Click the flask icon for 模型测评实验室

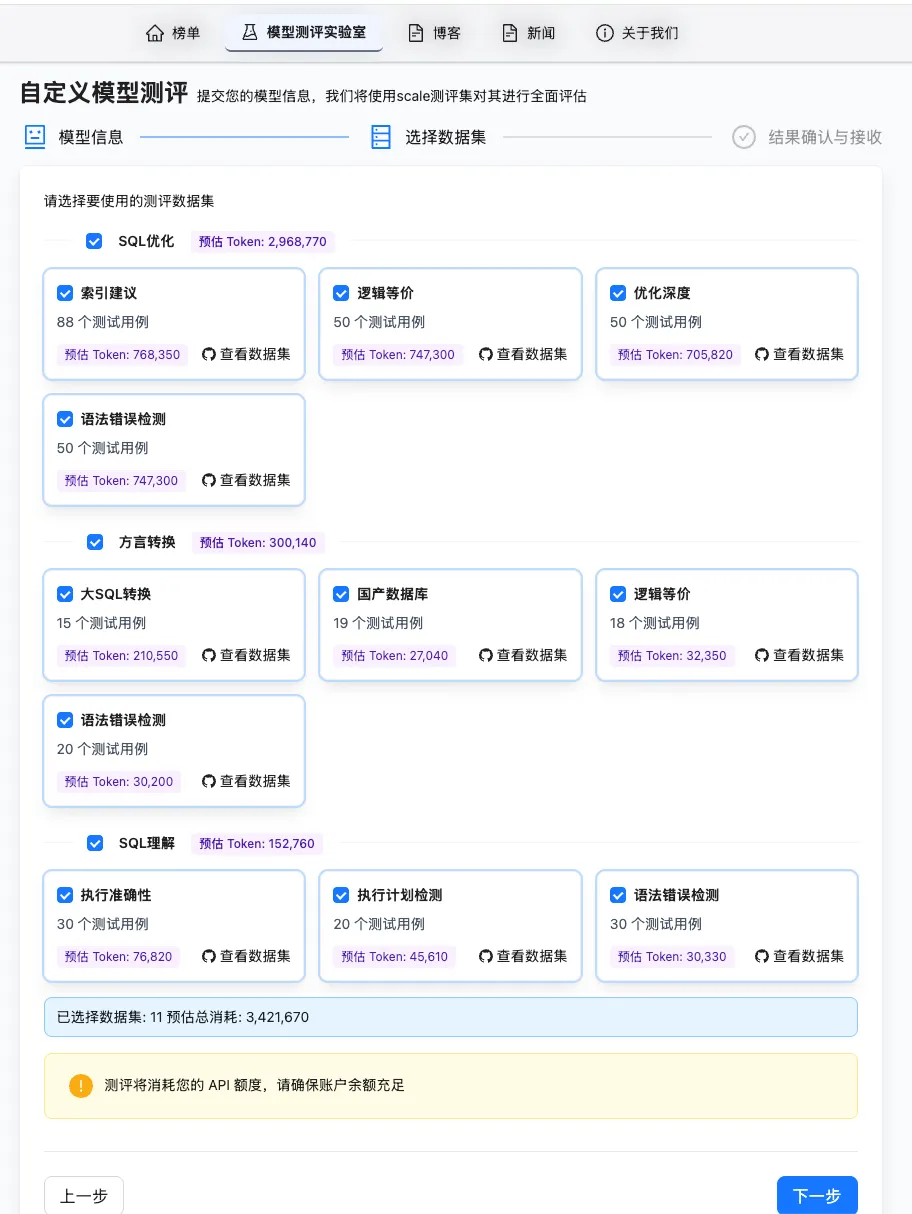pyautogui.click(x=249, y=33)
